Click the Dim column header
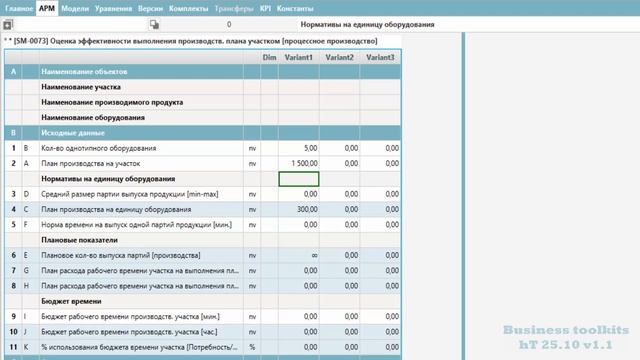The height and width of the screenshot is (360, 640). pyautogui.click(x=269, y=58)
